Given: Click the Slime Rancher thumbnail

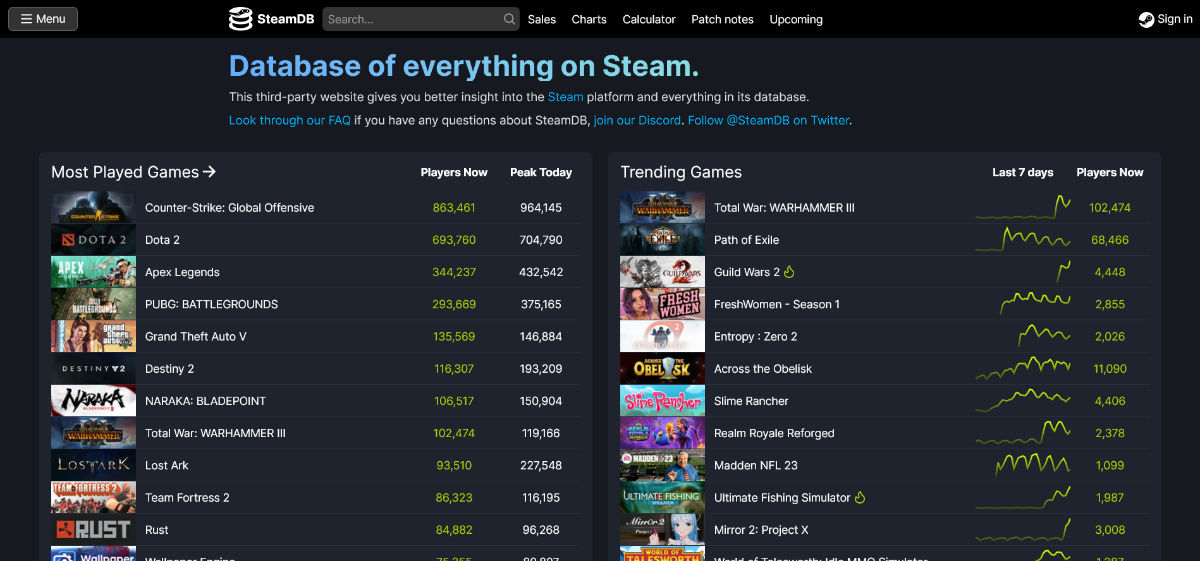Looking at the screenshot, I should point(662,401).
